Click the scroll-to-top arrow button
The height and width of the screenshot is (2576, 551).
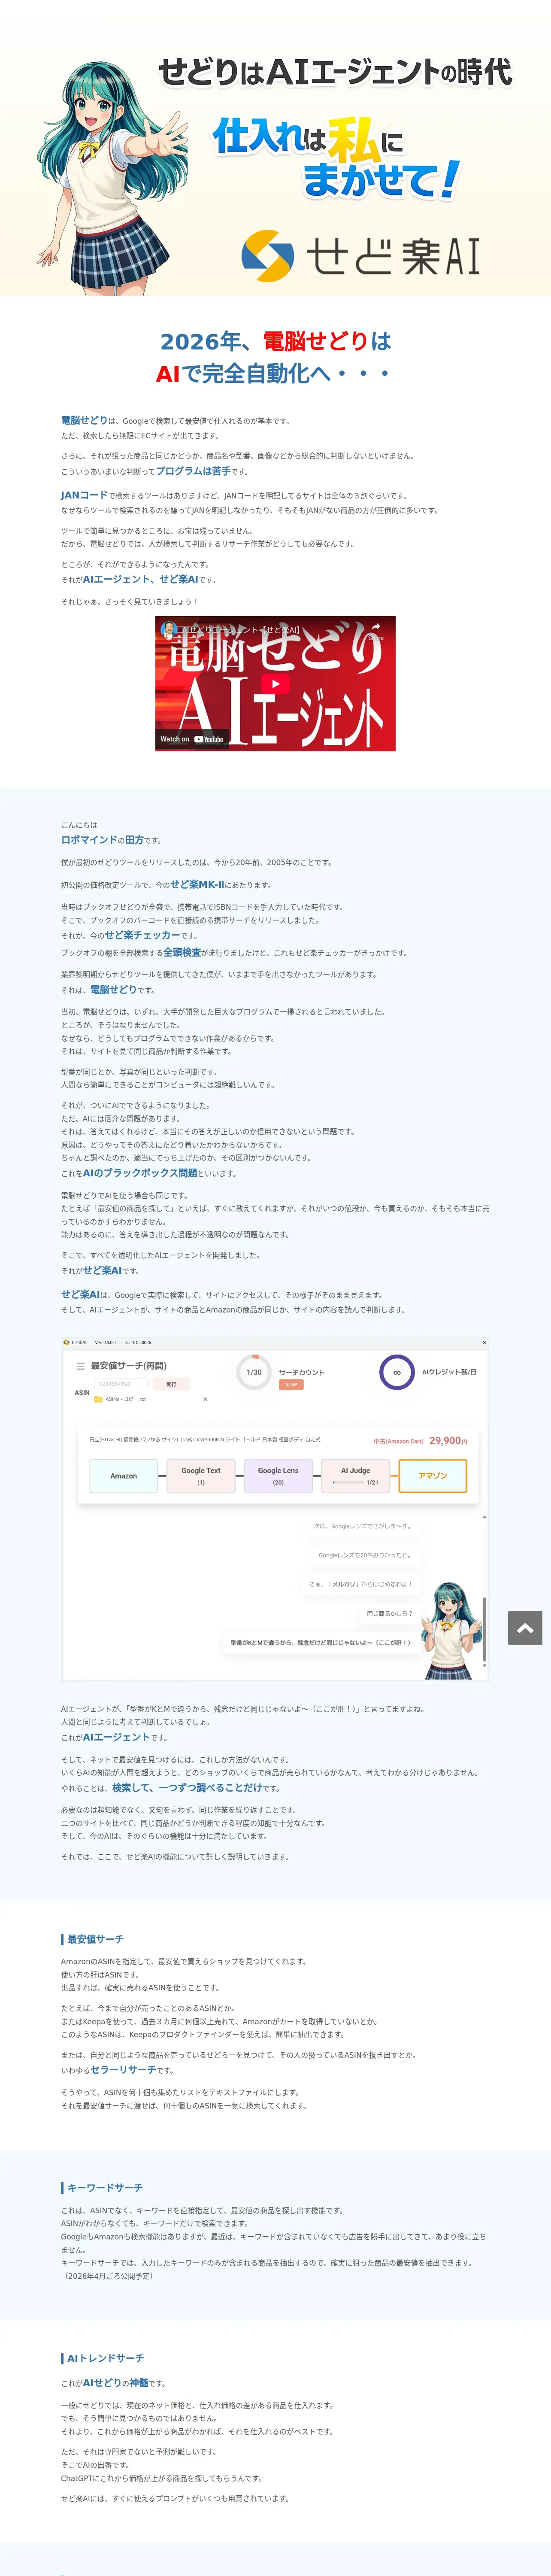(525, 1628)
